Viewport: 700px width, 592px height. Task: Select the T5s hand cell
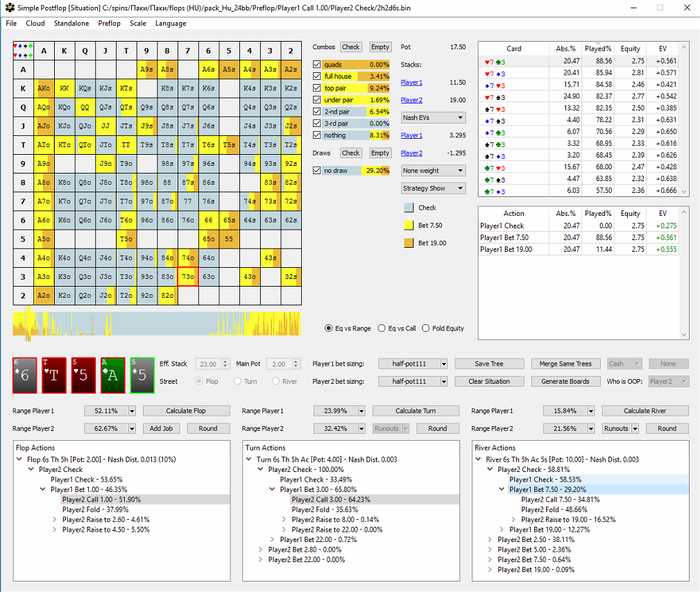coord(229,145)
